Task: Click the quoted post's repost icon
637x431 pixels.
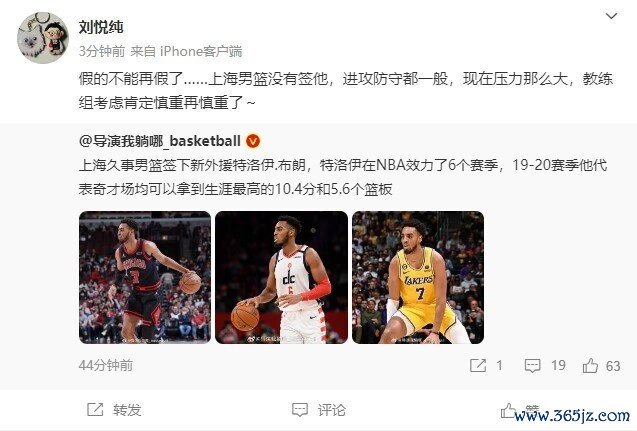Action: tap(478, 365)
